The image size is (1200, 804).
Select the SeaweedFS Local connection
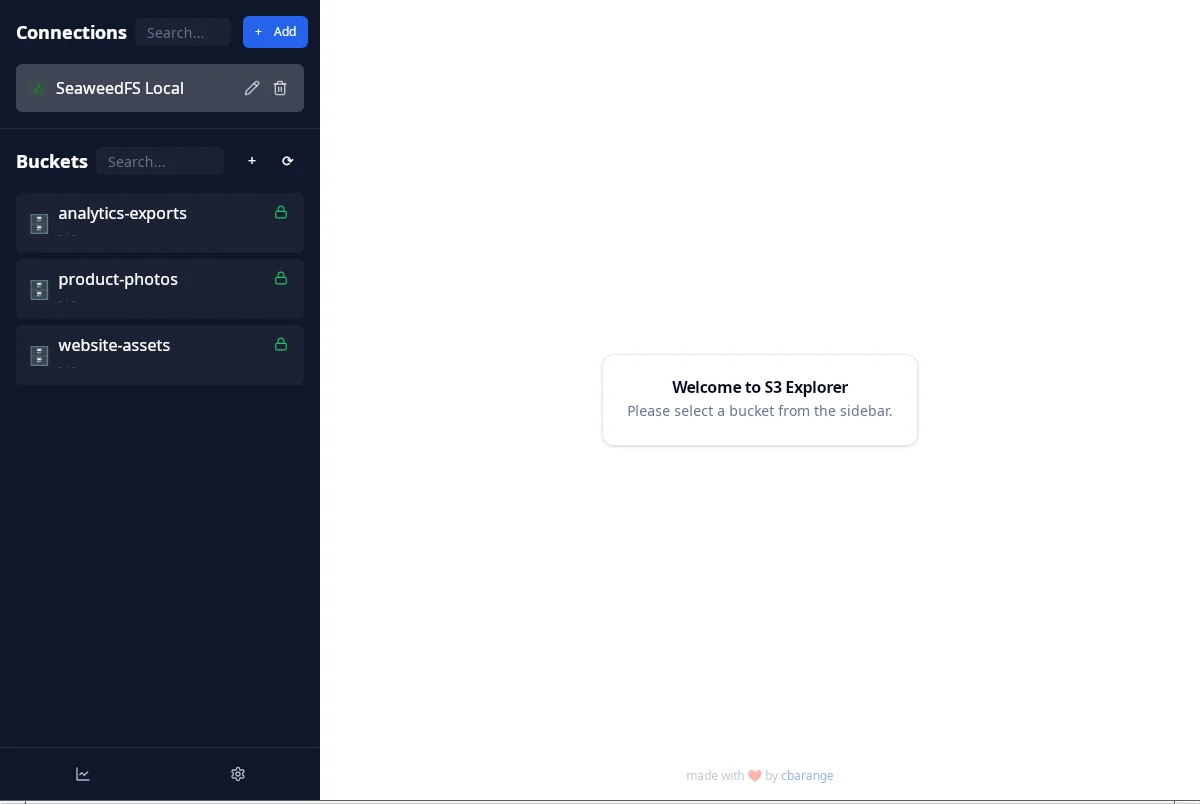160,88
